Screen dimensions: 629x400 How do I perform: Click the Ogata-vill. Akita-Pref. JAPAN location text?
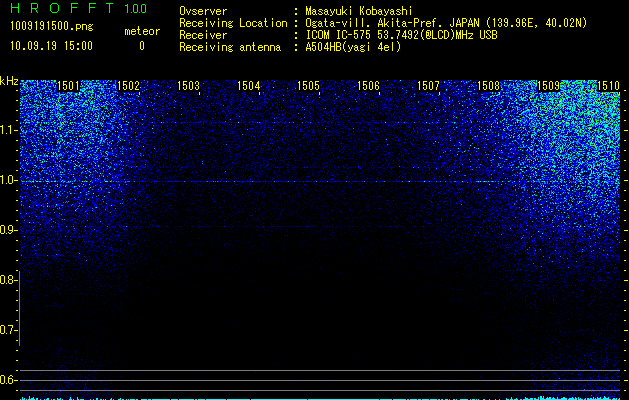(446, 23)
